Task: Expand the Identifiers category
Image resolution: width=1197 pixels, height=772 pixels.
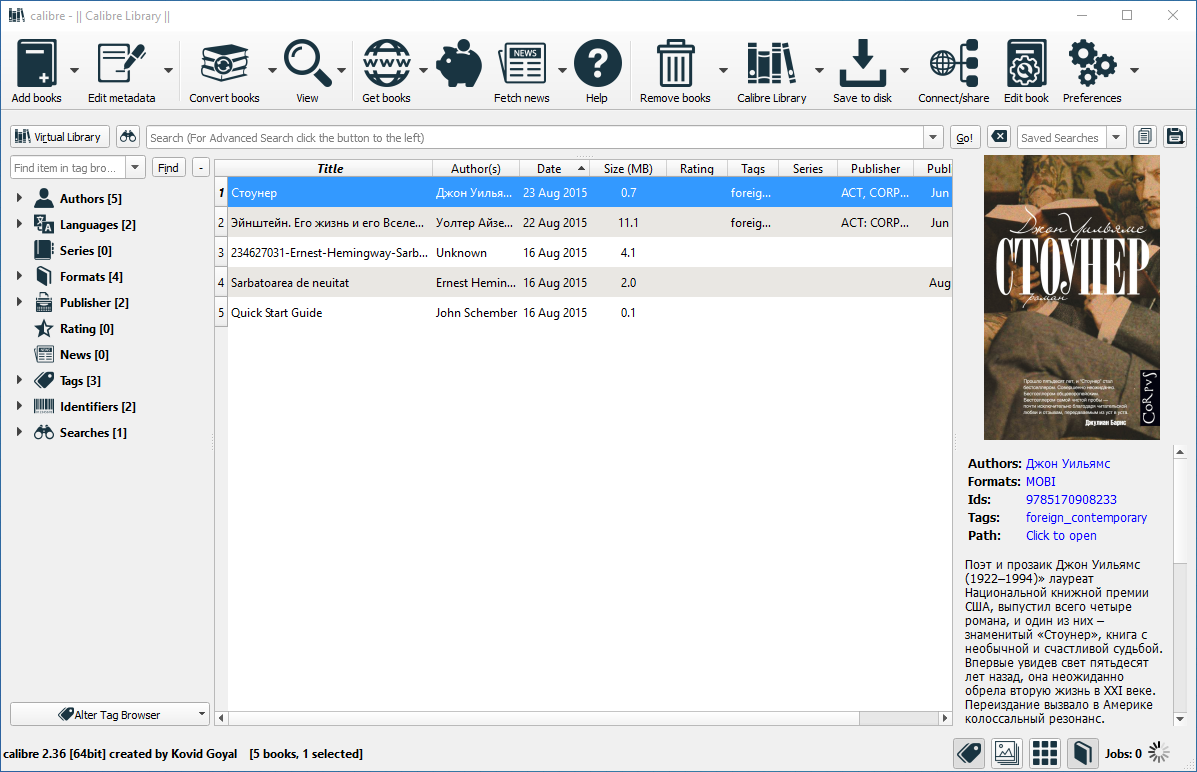Action: (x=19, y=405)
